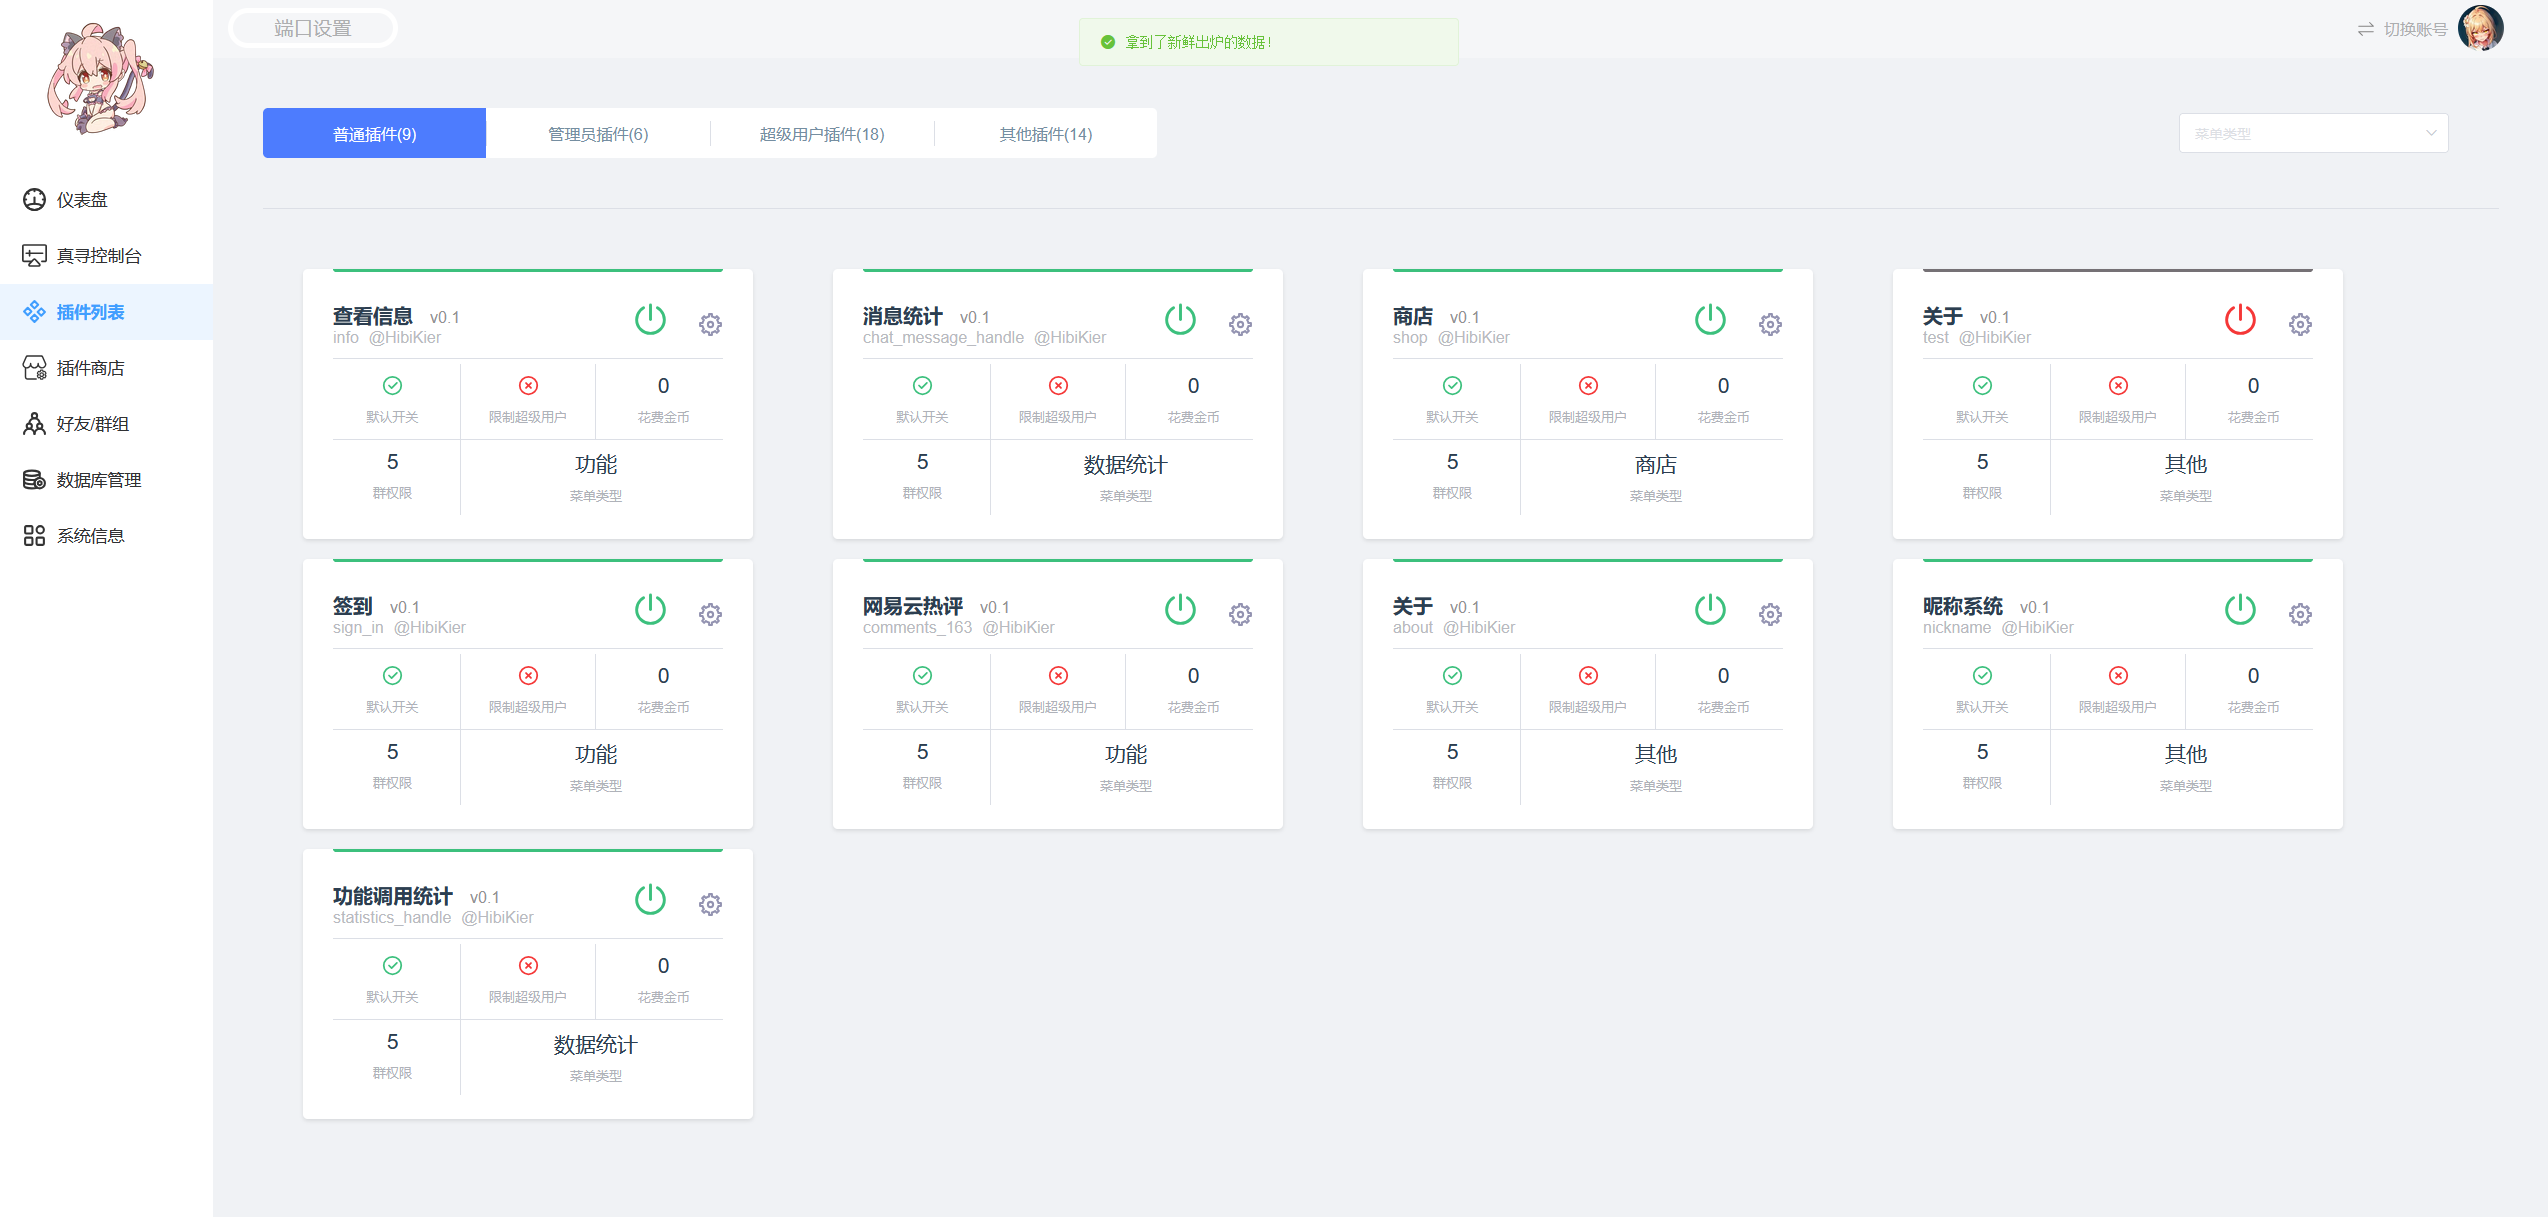Toggle power switch on 签到 plugin
Viewport: 2548px width, 1219px height.
pos(650,610)
